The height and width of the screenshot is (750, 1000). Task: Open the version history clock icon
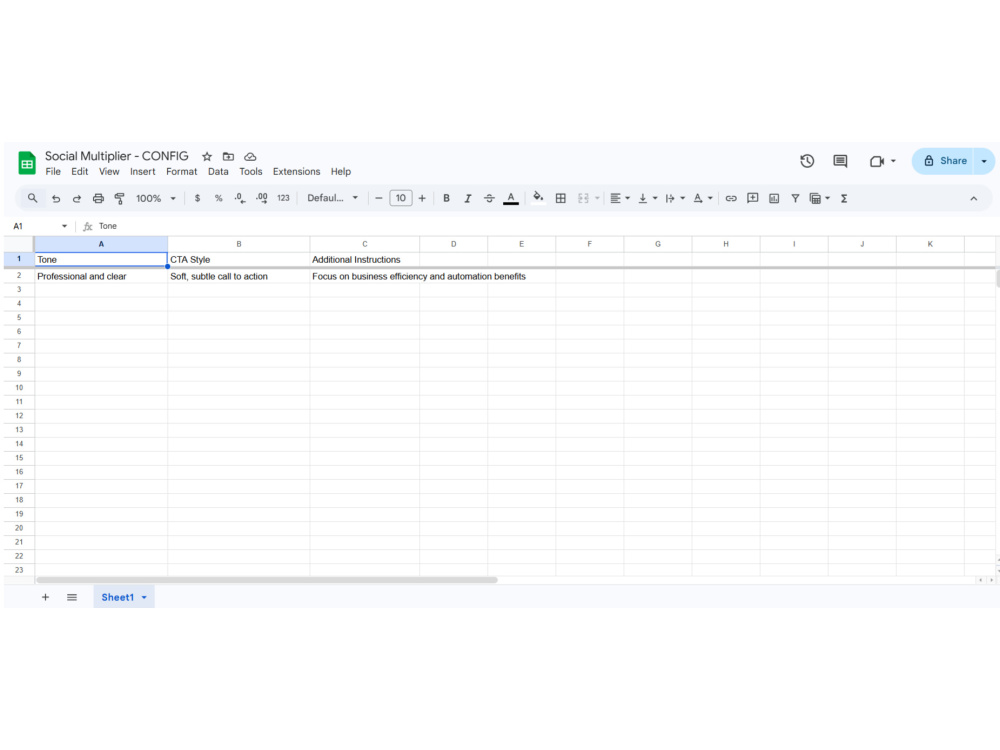807,161
